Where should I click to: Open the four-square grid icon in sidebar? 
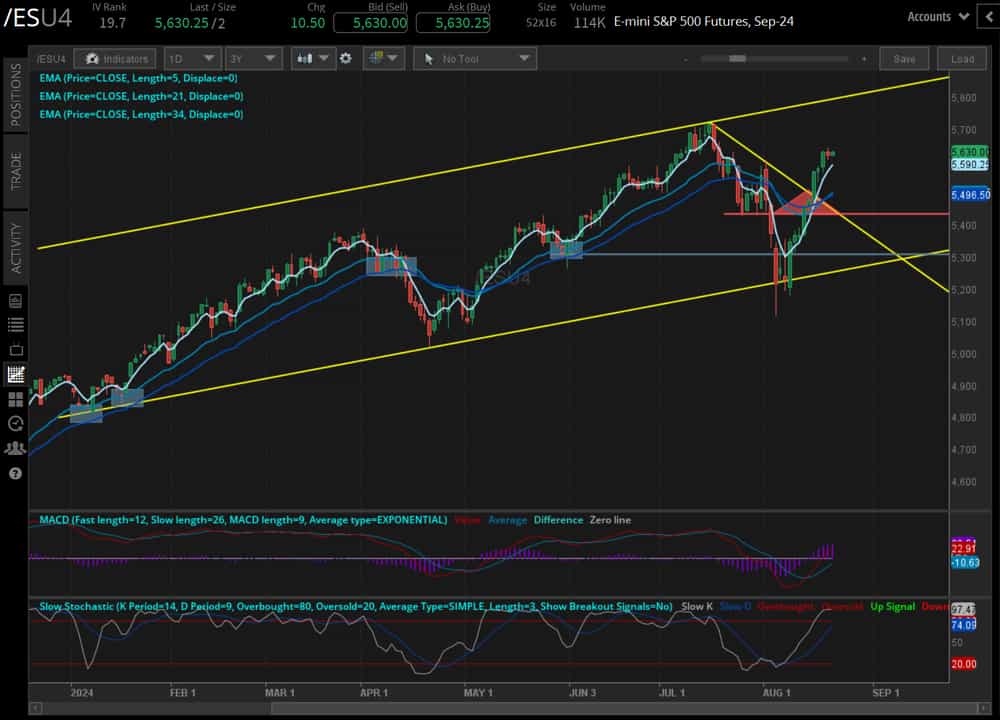click(15, 400)
